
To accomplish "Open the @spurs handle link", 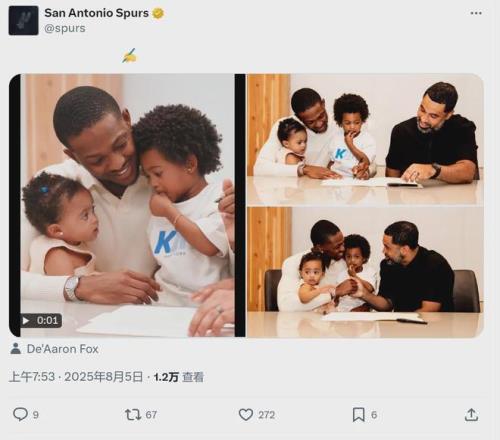I will coord(65,29).
